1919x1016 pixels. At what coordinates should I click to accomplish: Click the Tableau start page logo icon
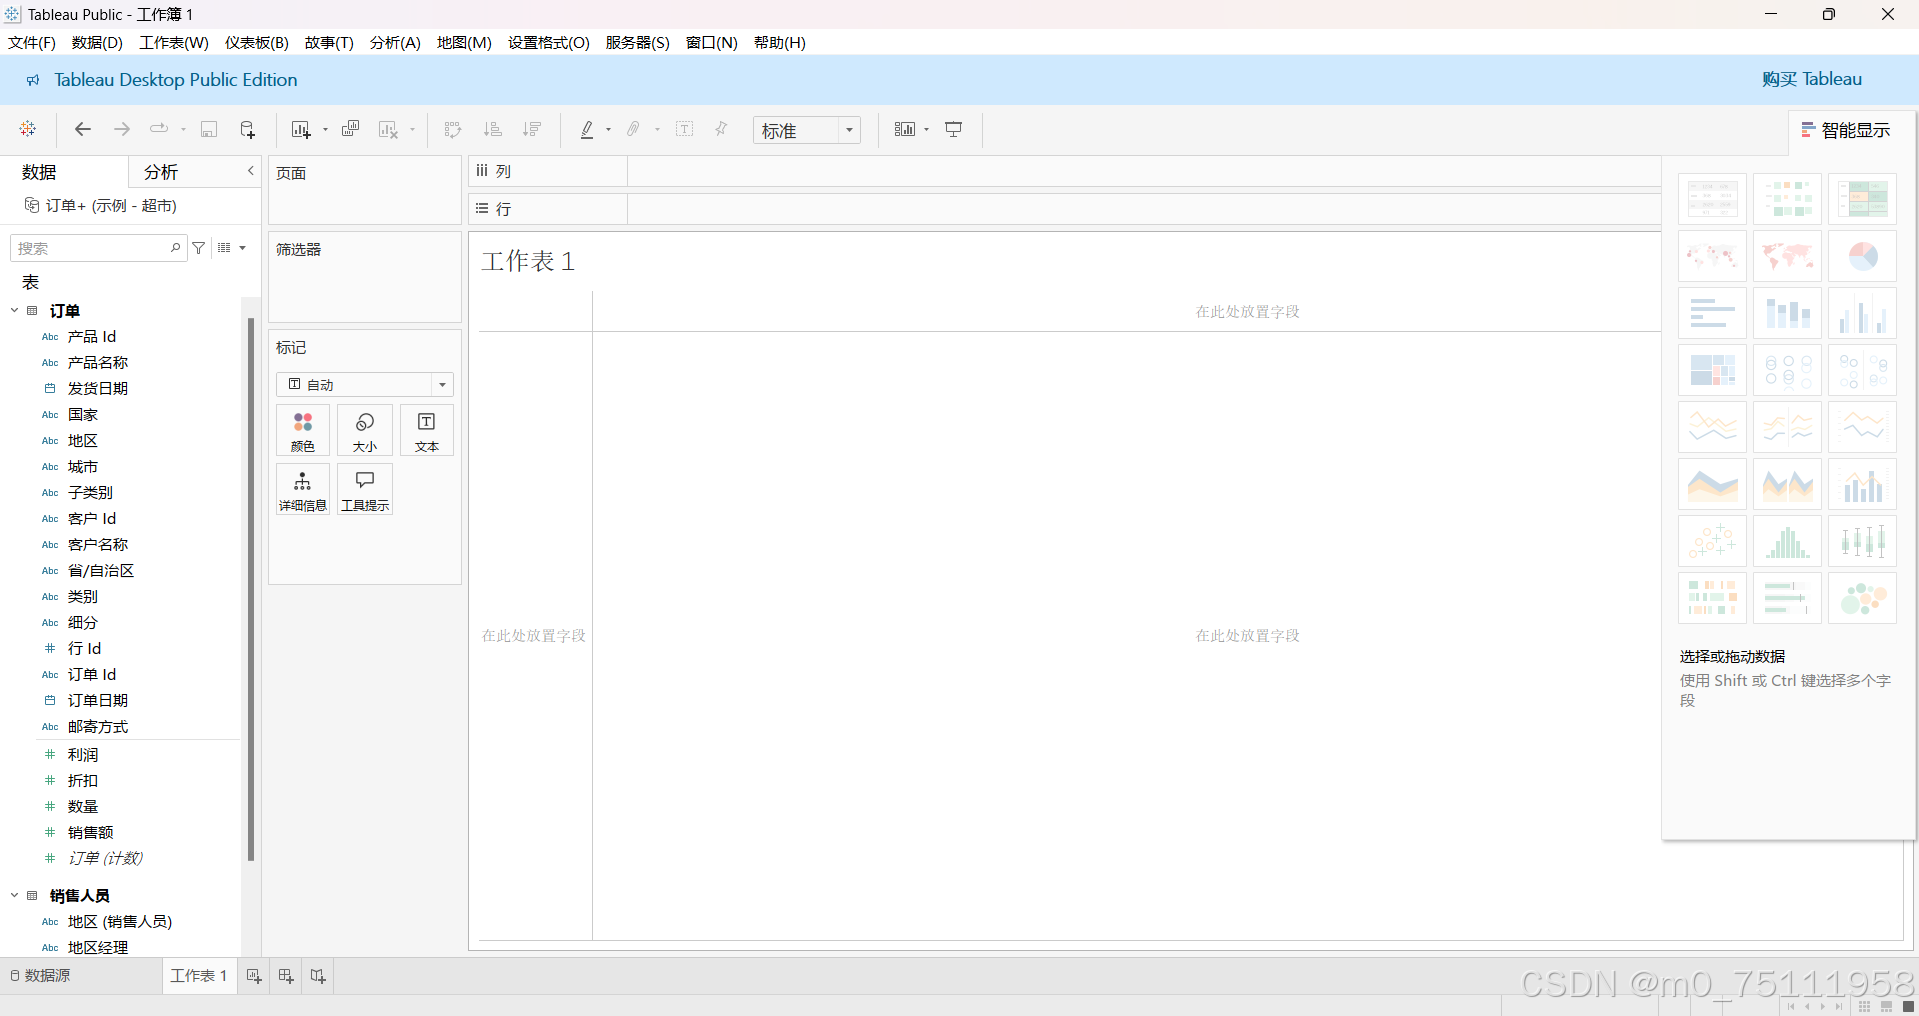pos(28,129)
